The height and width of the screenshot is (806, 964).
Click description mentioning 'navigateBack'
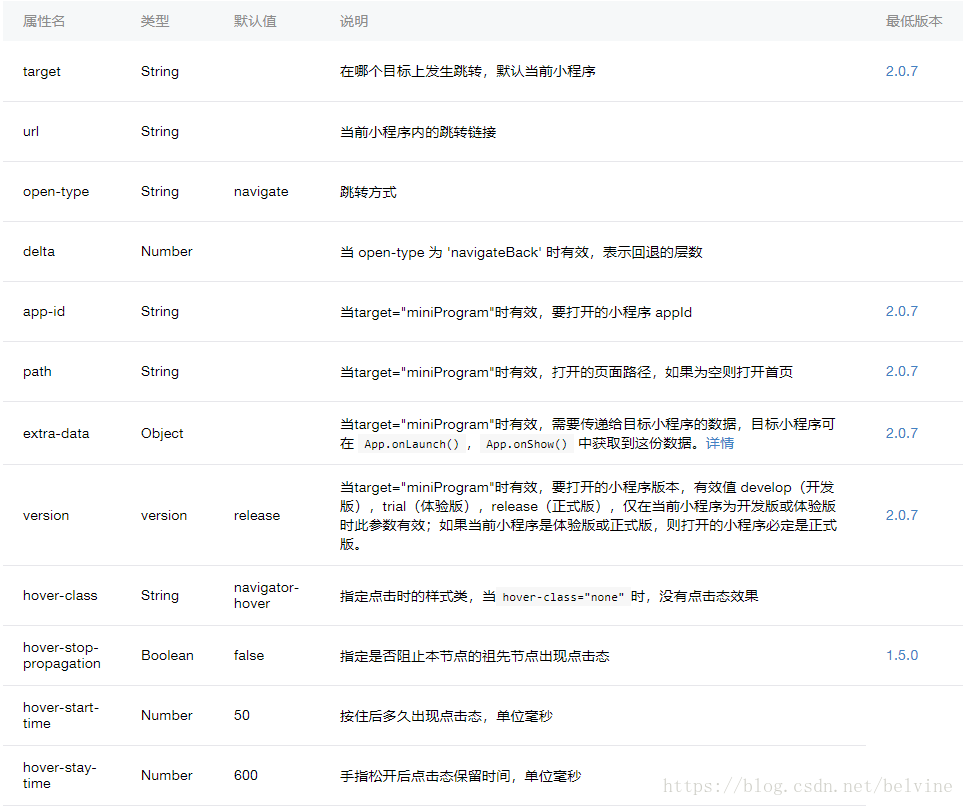tap(521, 253)
